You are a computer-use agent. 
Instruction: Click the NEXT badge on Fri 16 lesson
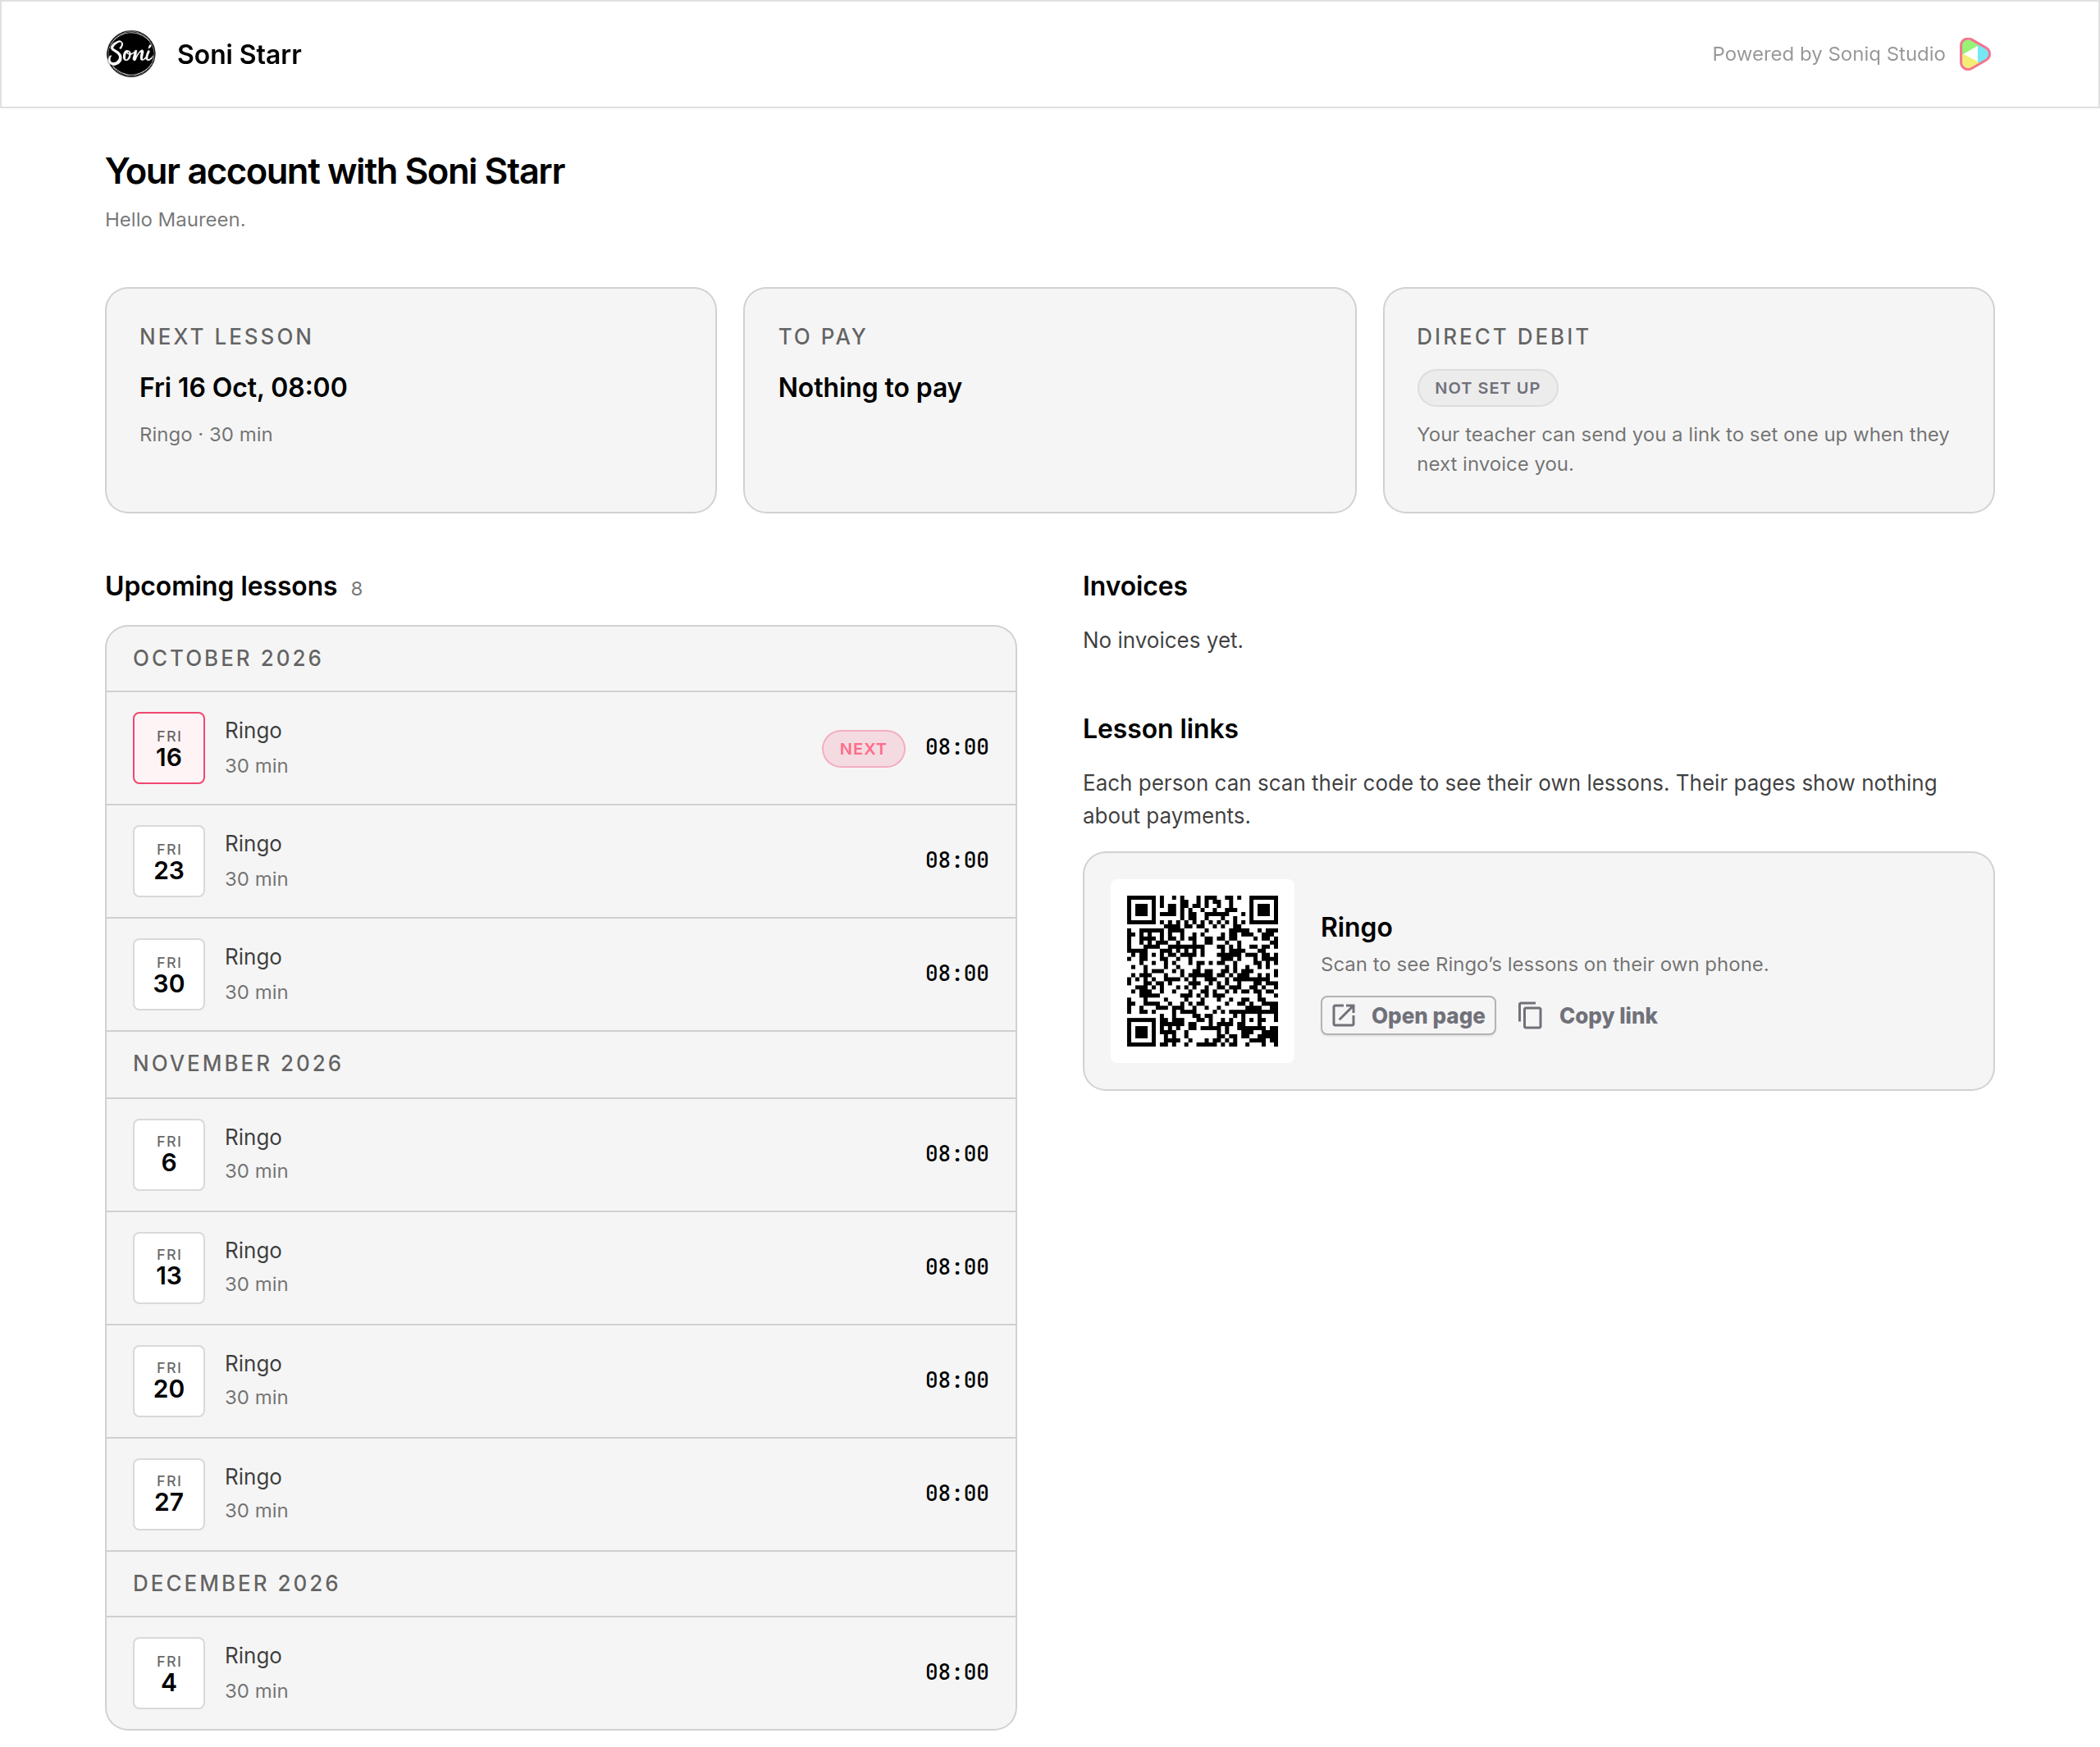[x=863, y=749]
